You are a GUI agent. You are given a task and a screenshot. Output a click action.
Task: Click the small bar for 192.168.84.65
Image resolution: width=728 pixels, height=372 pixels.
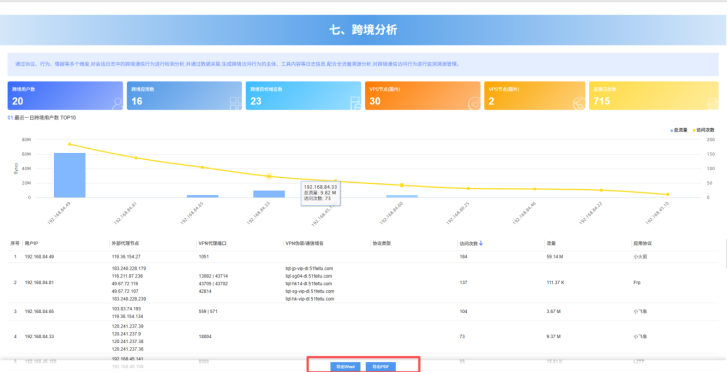point(202,196)
